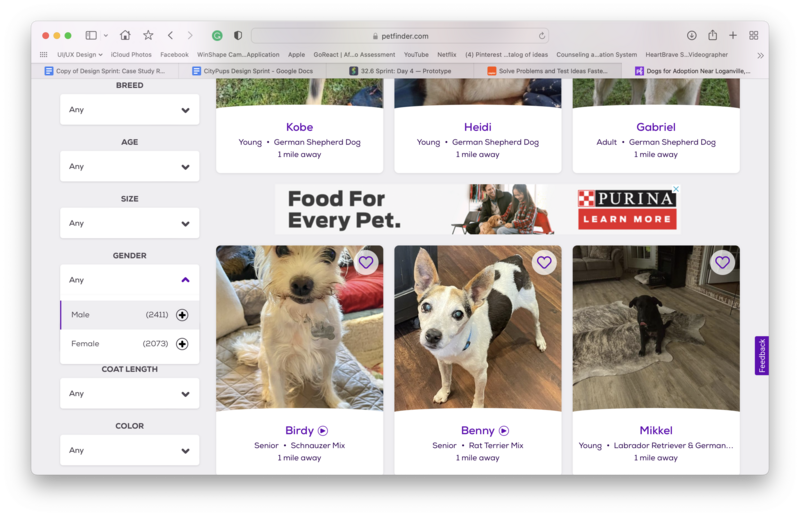Open the YouTube bookmark
800x516 pixels.
416,55
